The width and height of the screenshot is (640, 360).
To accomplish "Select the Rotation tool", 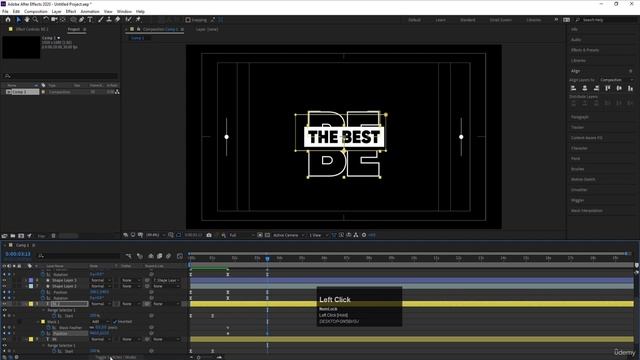I will 46,20.
